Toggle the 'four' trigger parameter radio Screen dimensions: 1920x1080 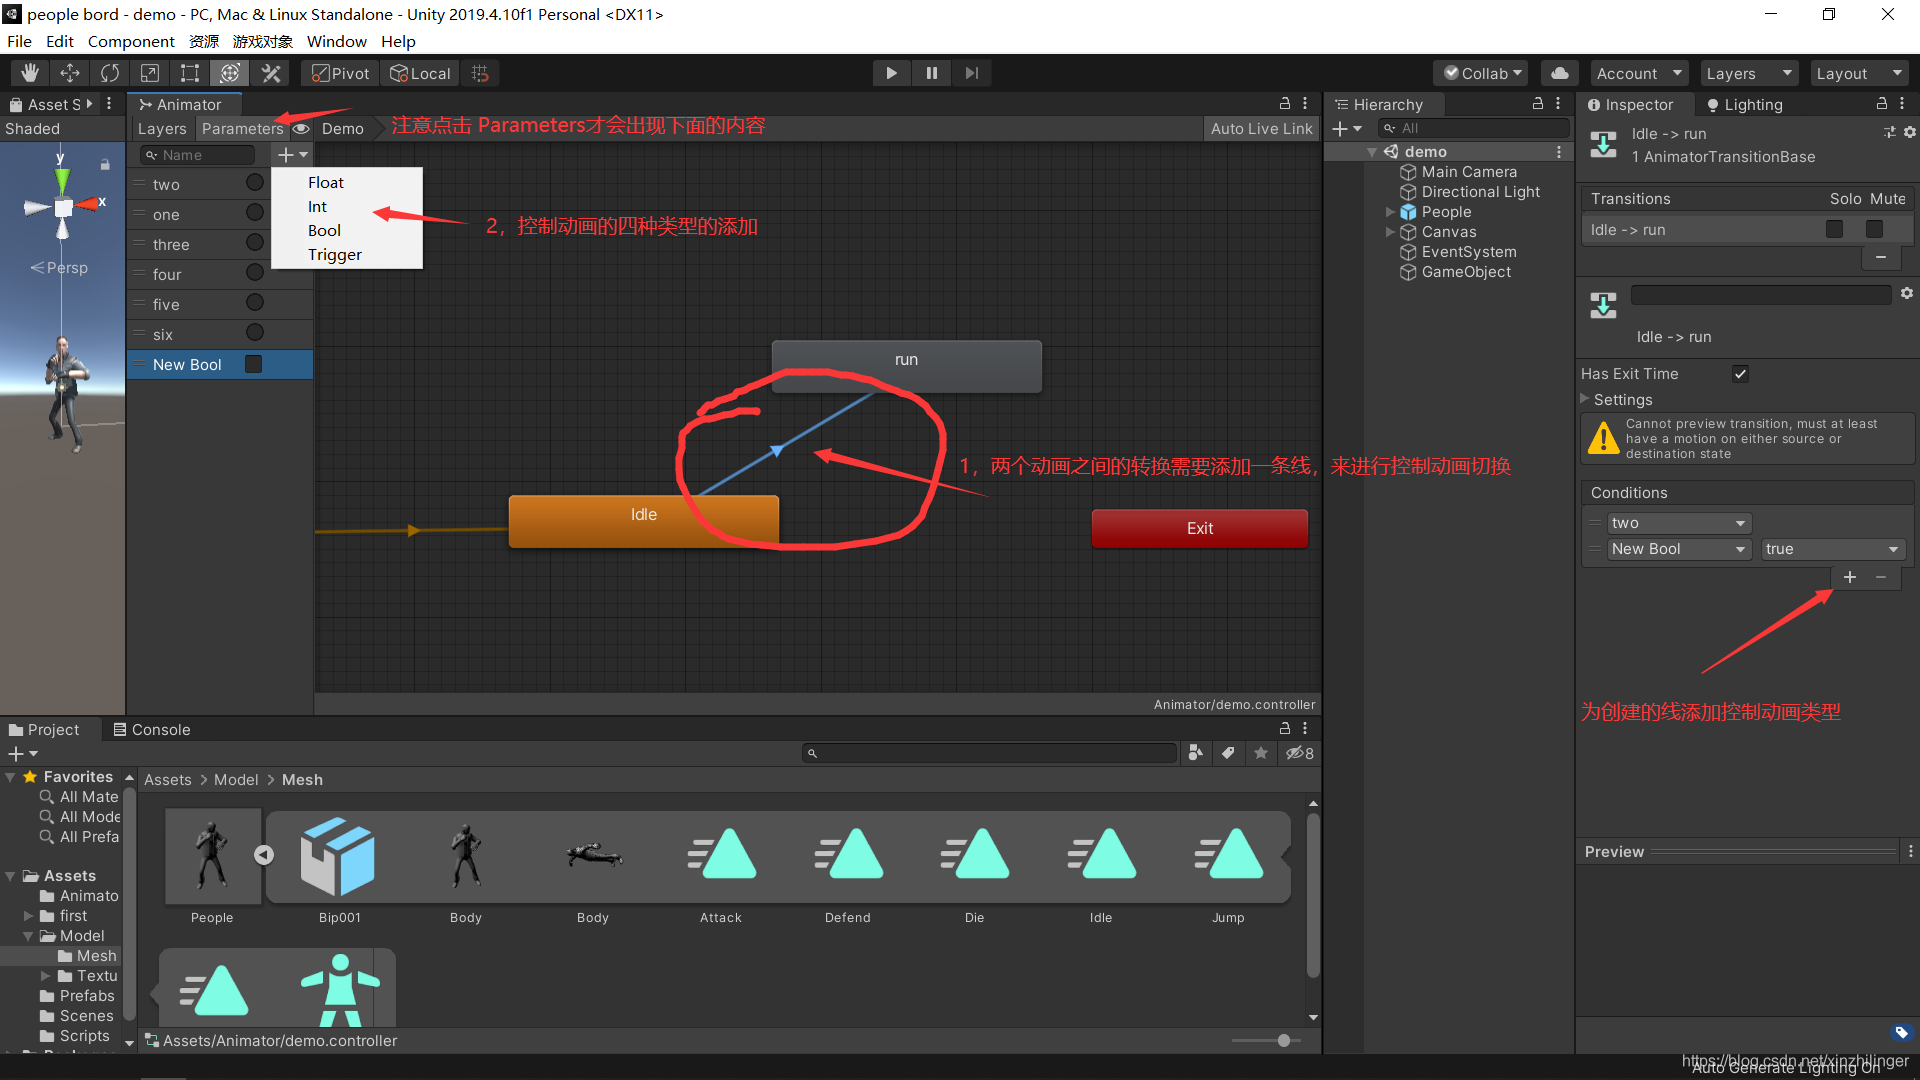255,272
